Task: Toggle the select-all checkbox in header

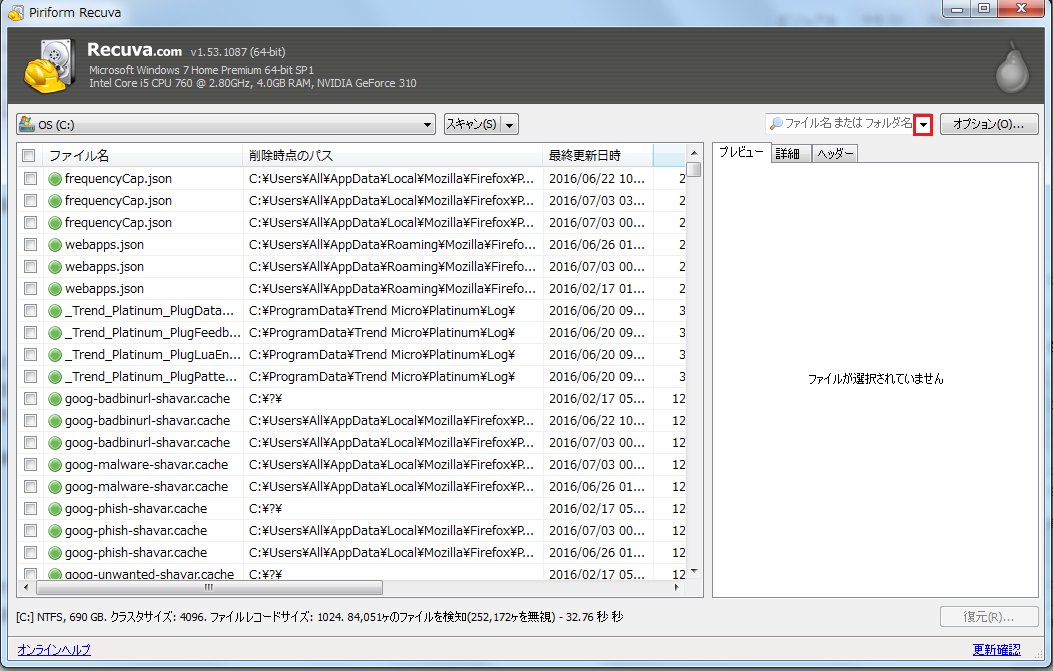Action: click(x=29, y=156)
